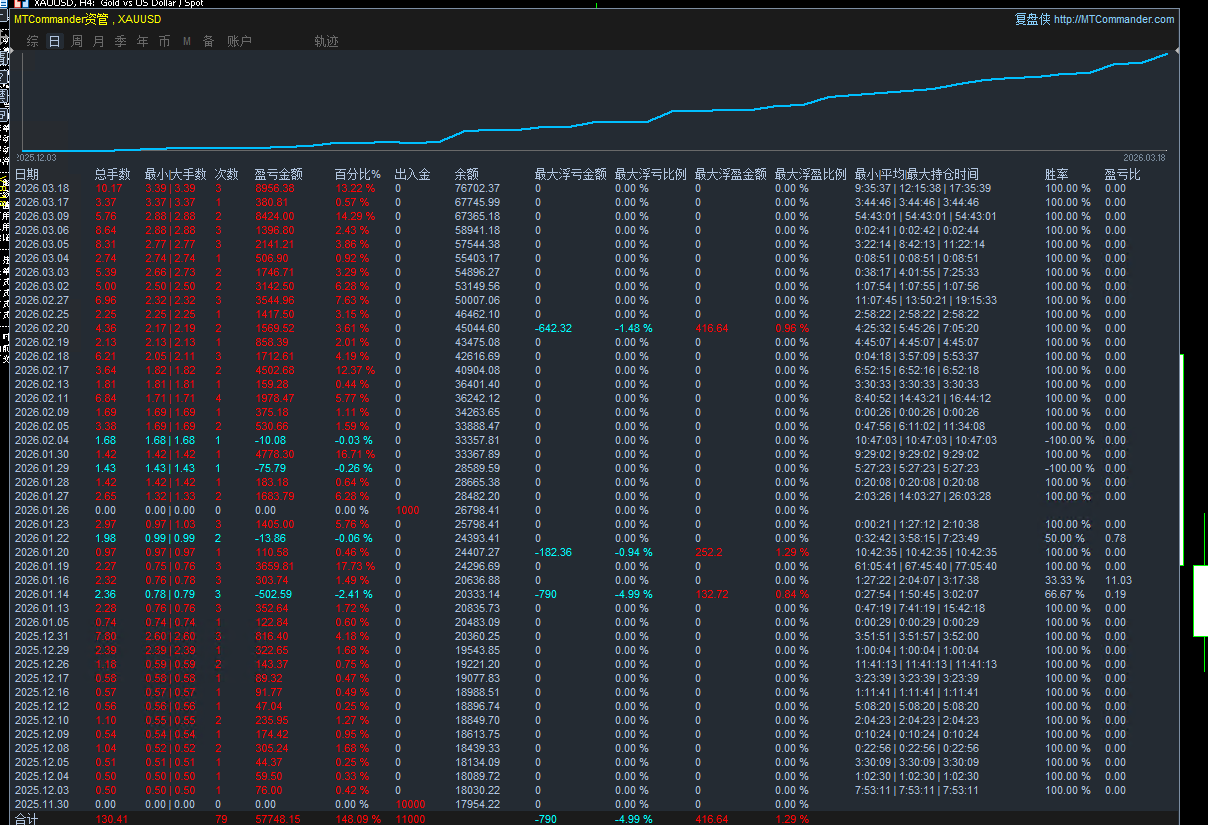Click the 合计 totals row label

pos(27,819)
